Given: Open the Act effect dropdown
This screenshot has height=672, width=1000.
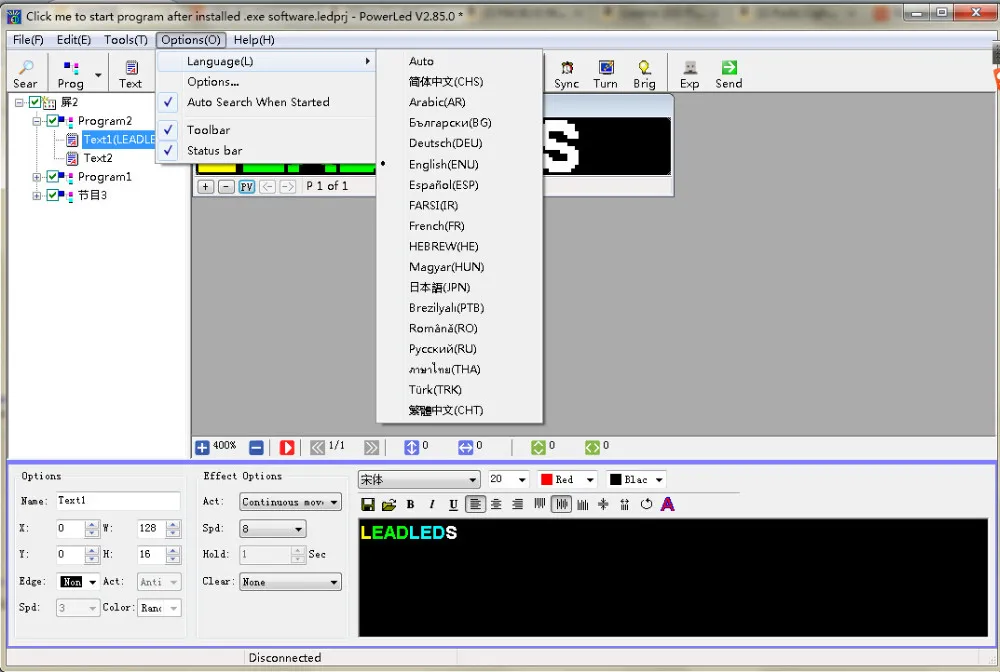Looking at the screenshot, I should 291,502.
